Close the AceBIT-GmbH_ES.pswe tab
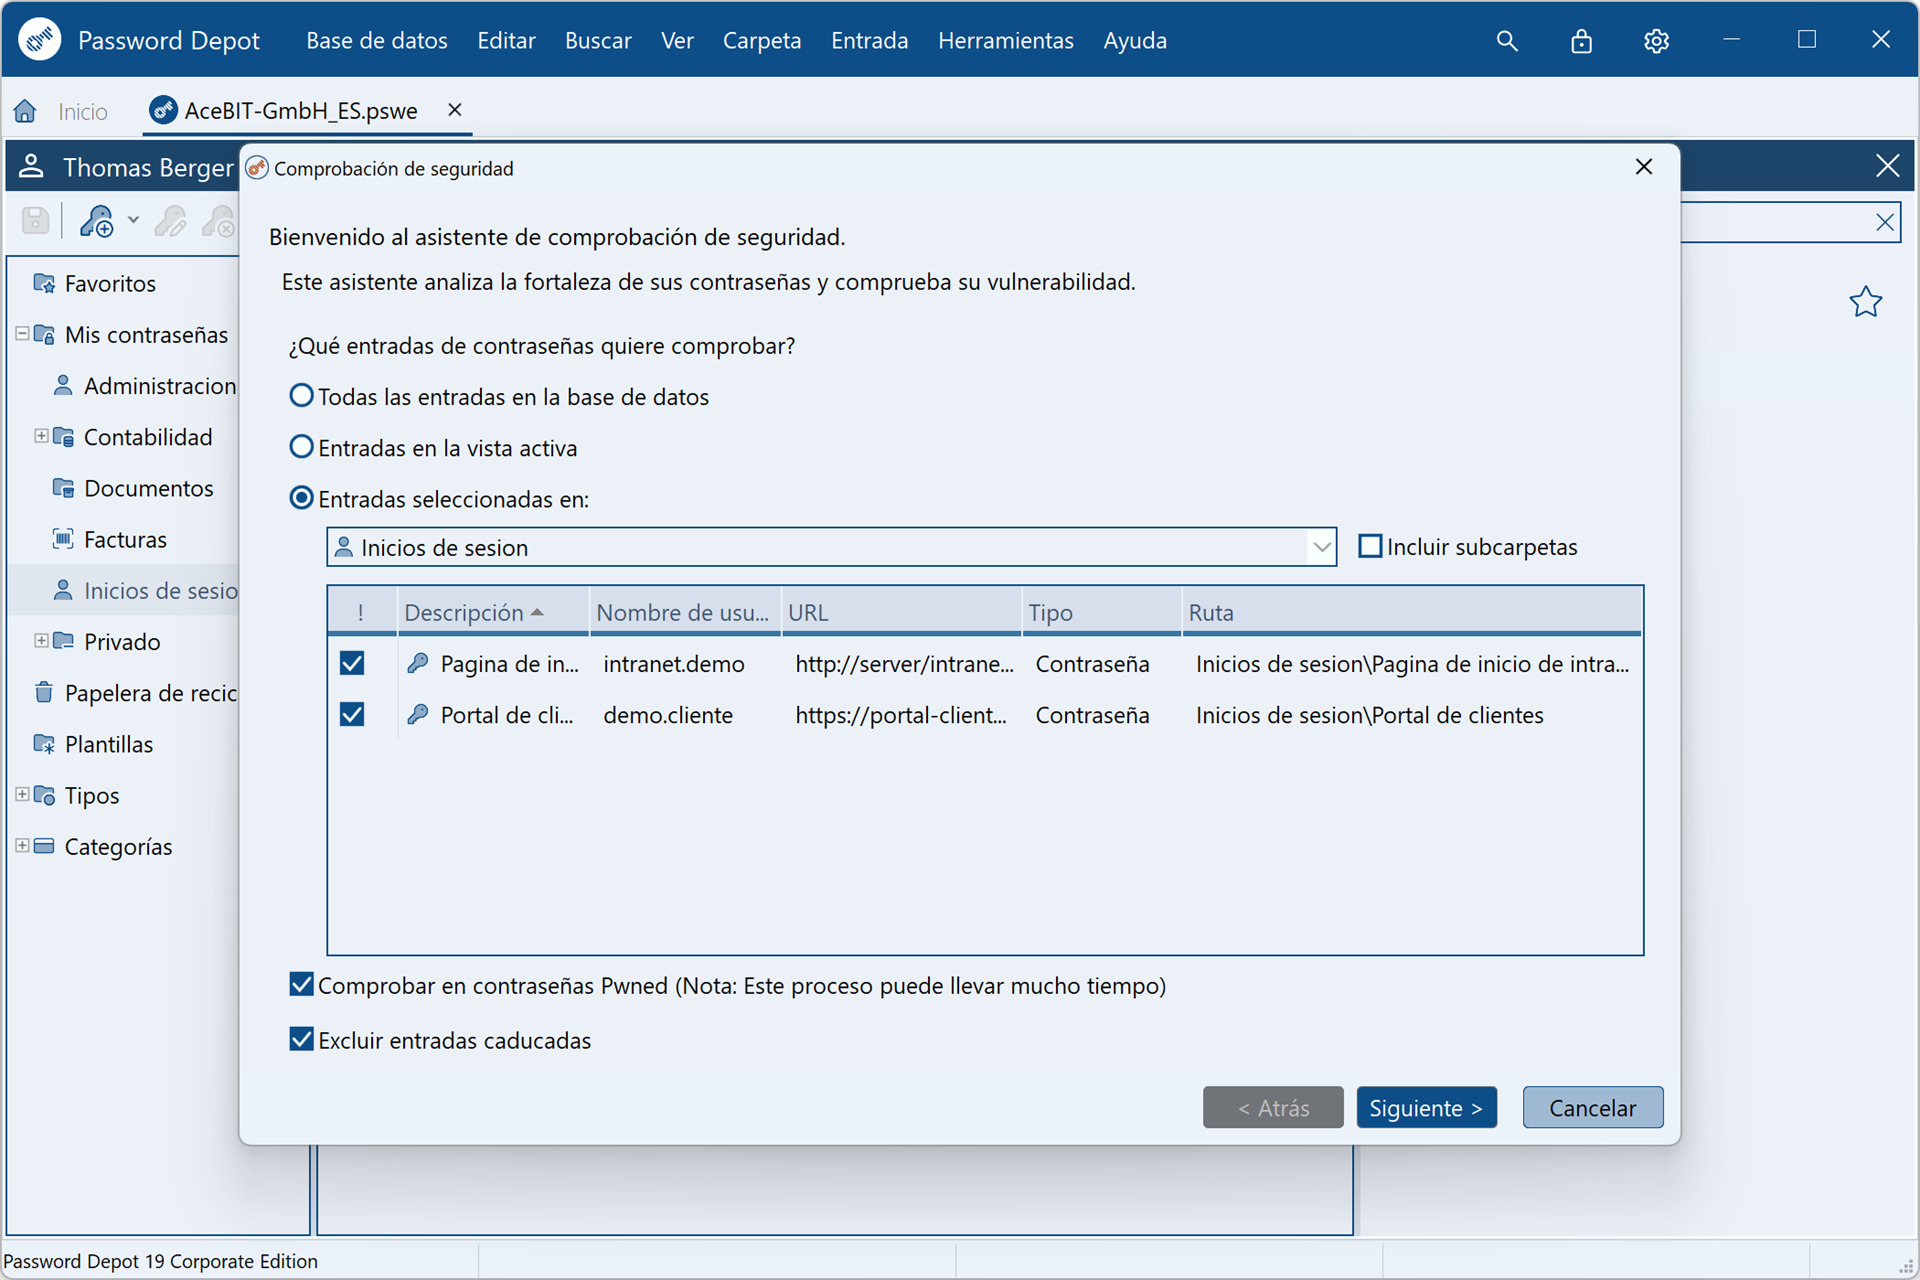The height and width of the screenshot is (1280, 1920). (x=455, y=110)
